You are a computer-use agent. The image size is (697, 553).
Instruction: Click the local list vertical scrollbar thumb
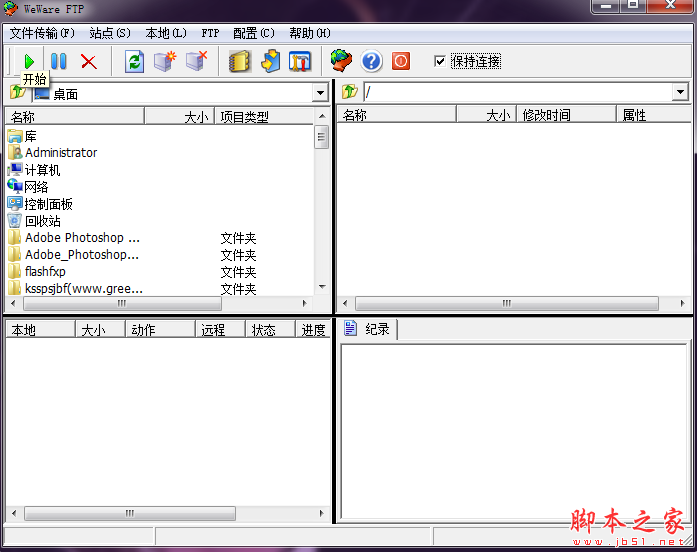pos(321,137)
